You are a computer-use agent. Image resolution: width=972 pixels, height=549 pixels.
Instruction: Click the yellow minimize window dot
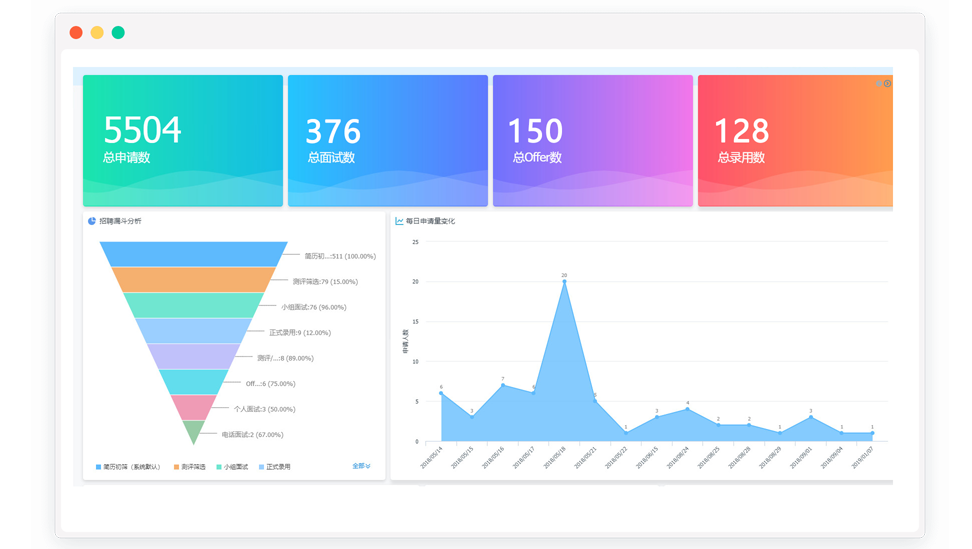point(97,32)
